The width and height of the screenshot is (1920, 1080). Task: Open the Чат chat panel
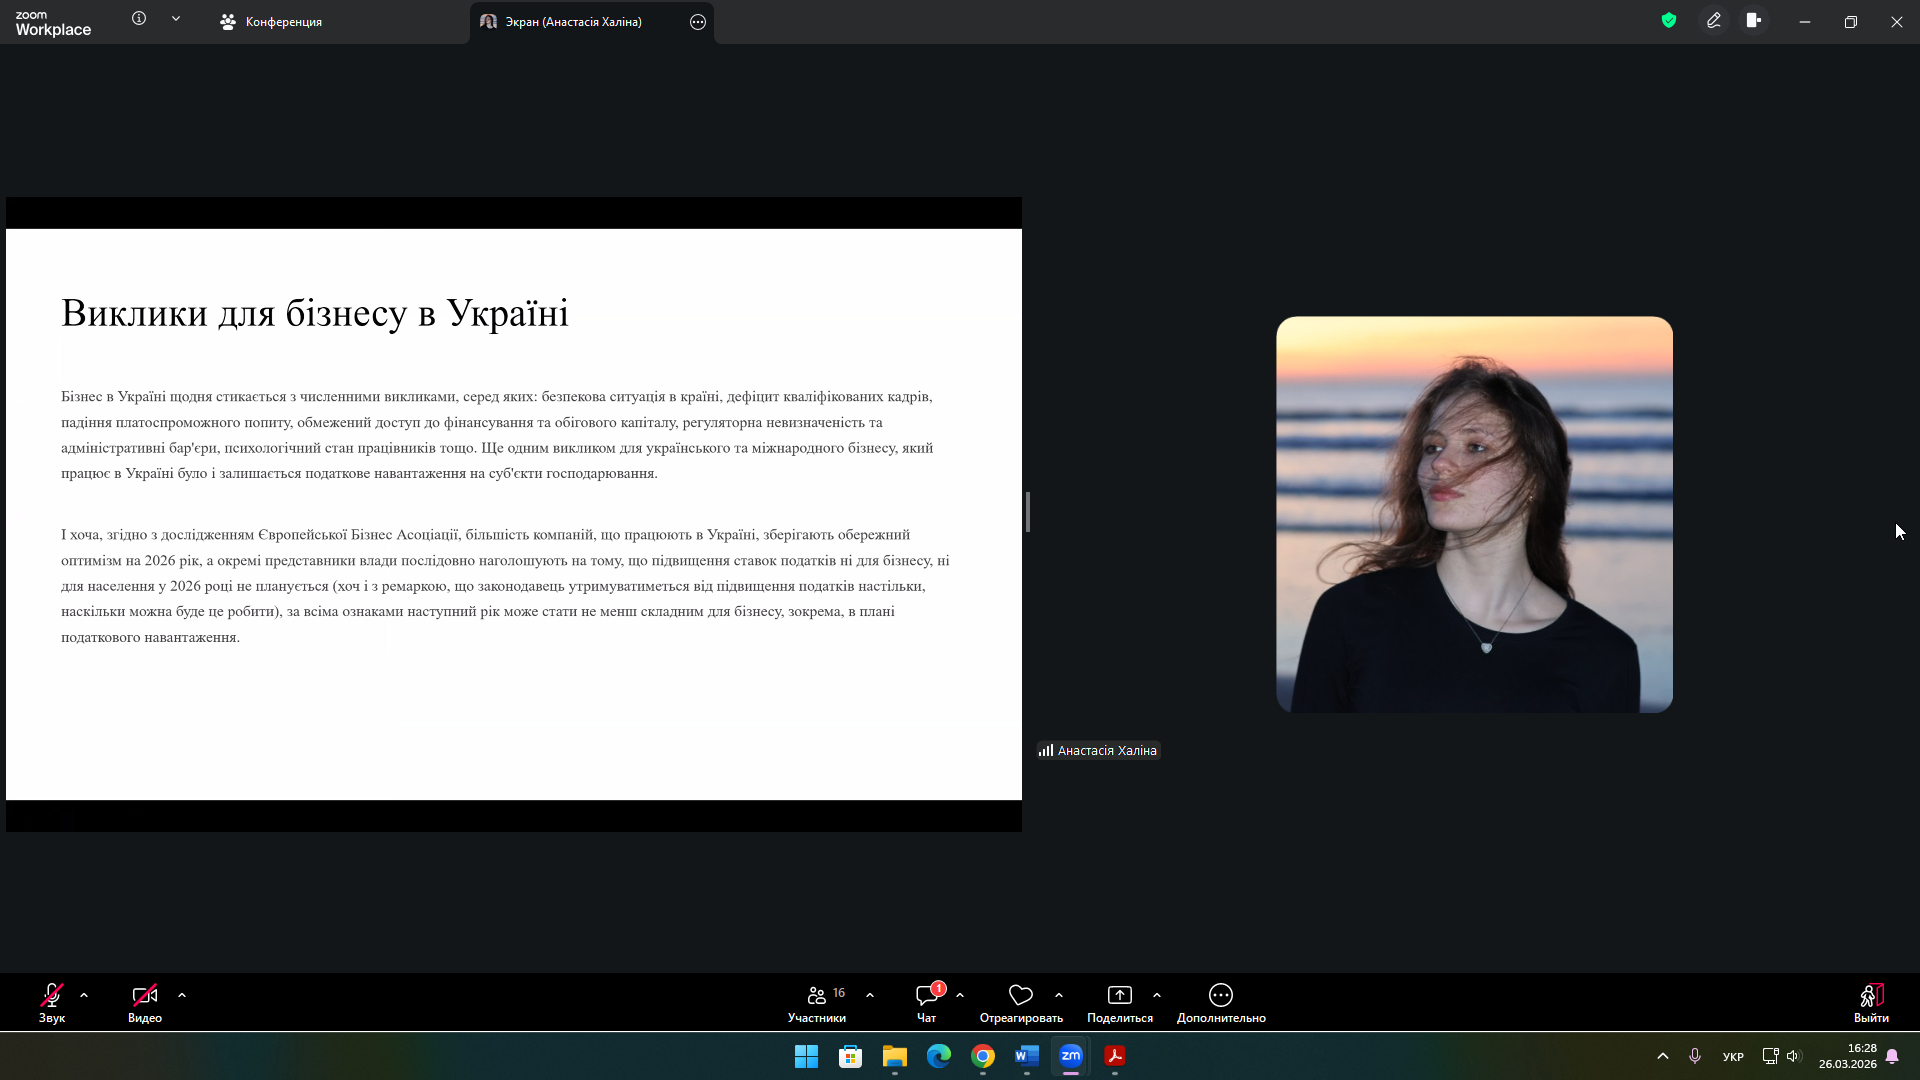(x=926, y=1002)
